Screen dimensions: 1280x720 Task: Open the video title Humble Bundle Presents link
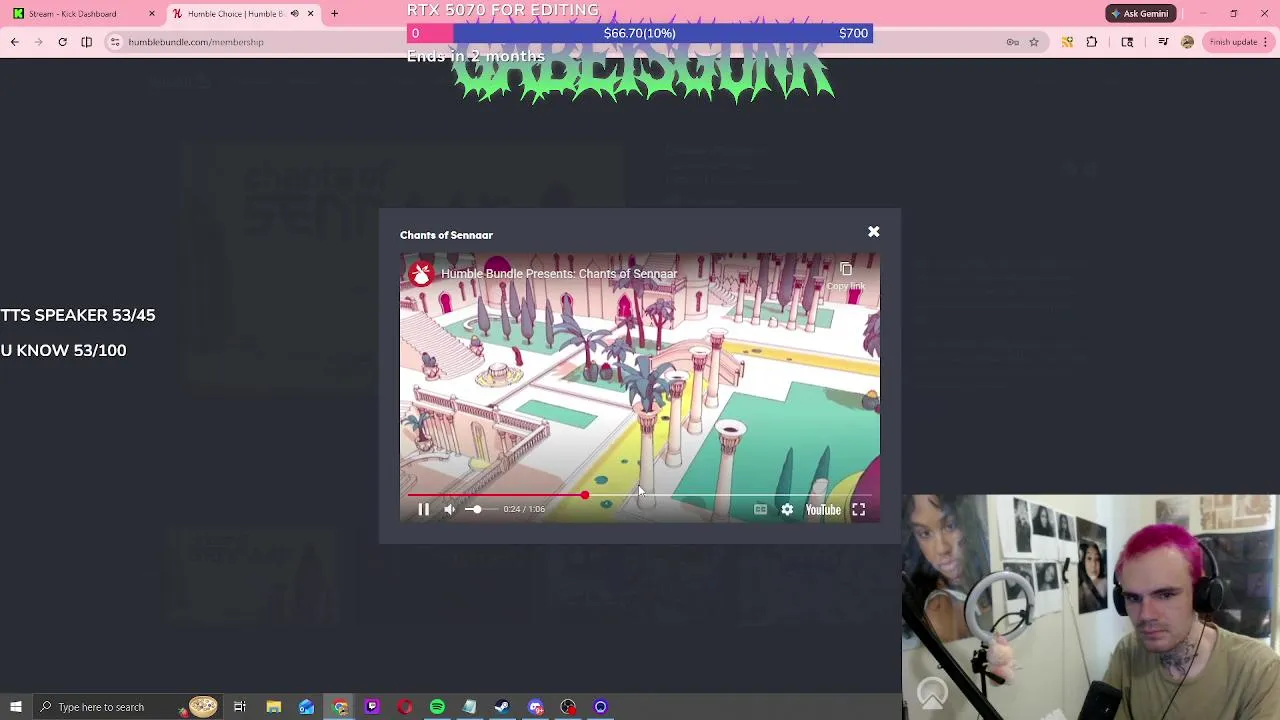pos(559,274)
